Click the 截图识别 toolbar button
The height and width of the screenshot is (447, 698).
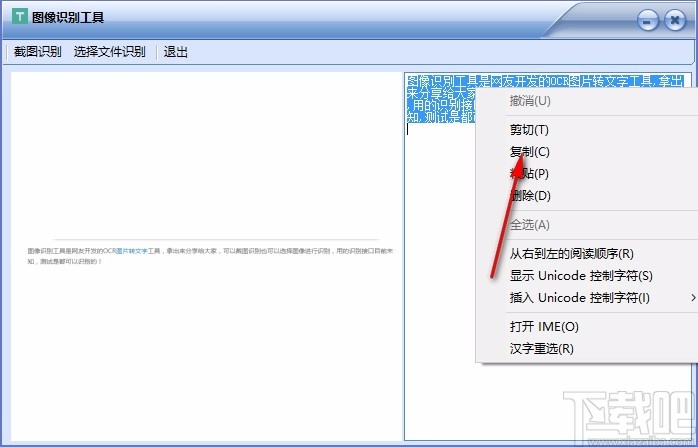(x=37, y=52)
